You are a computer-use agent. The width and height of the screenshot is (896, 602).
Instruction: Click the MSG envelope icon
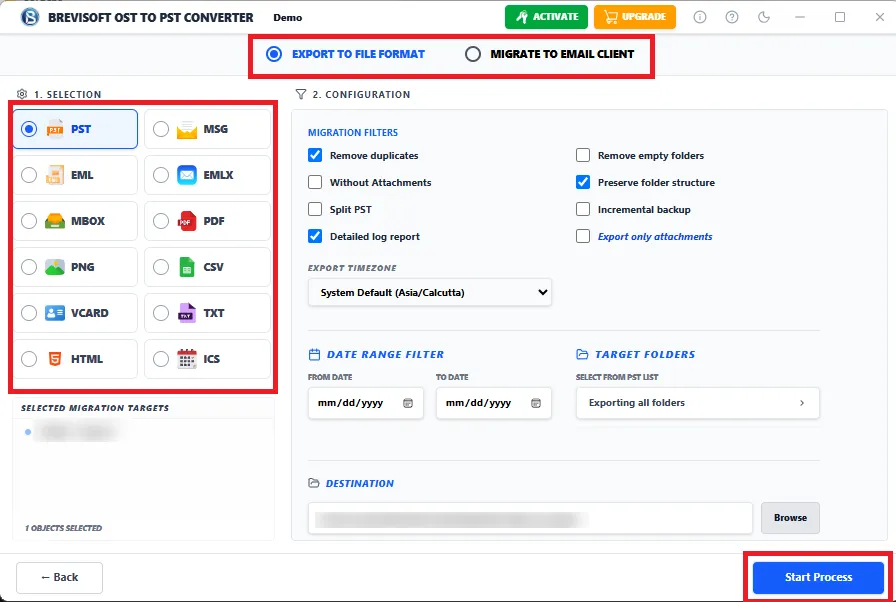pyautogui.click(x=187, y=130)
